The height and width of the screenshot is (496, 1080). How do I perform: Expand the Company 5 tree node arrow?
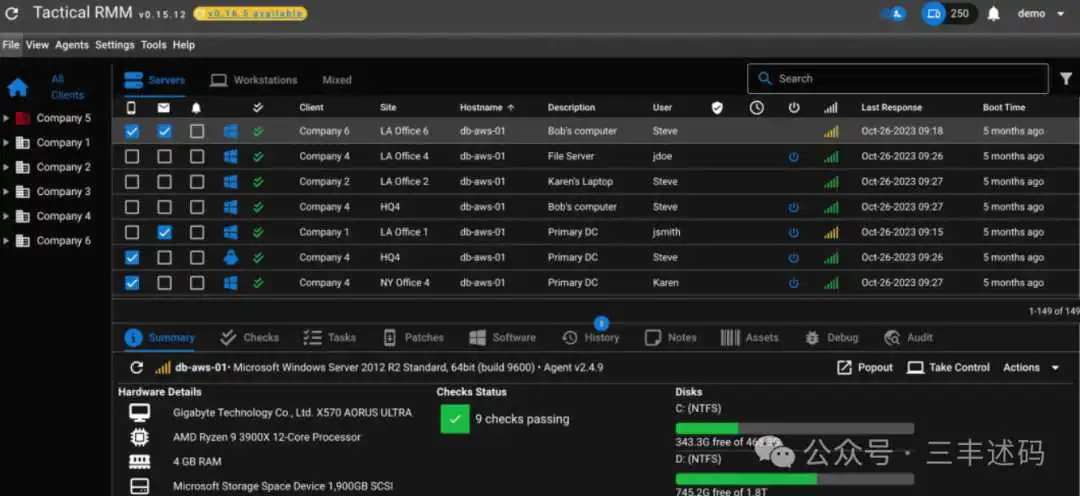[x=6, y=118]
